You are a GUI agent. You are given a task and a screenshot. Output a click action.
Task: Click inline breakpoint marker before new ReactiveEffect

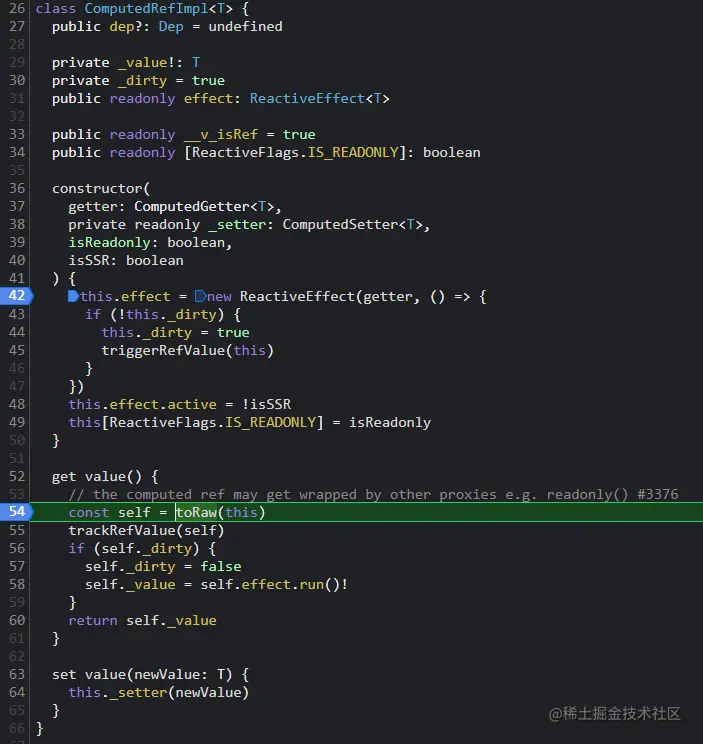pyautogui.click(x=200, y=296)
